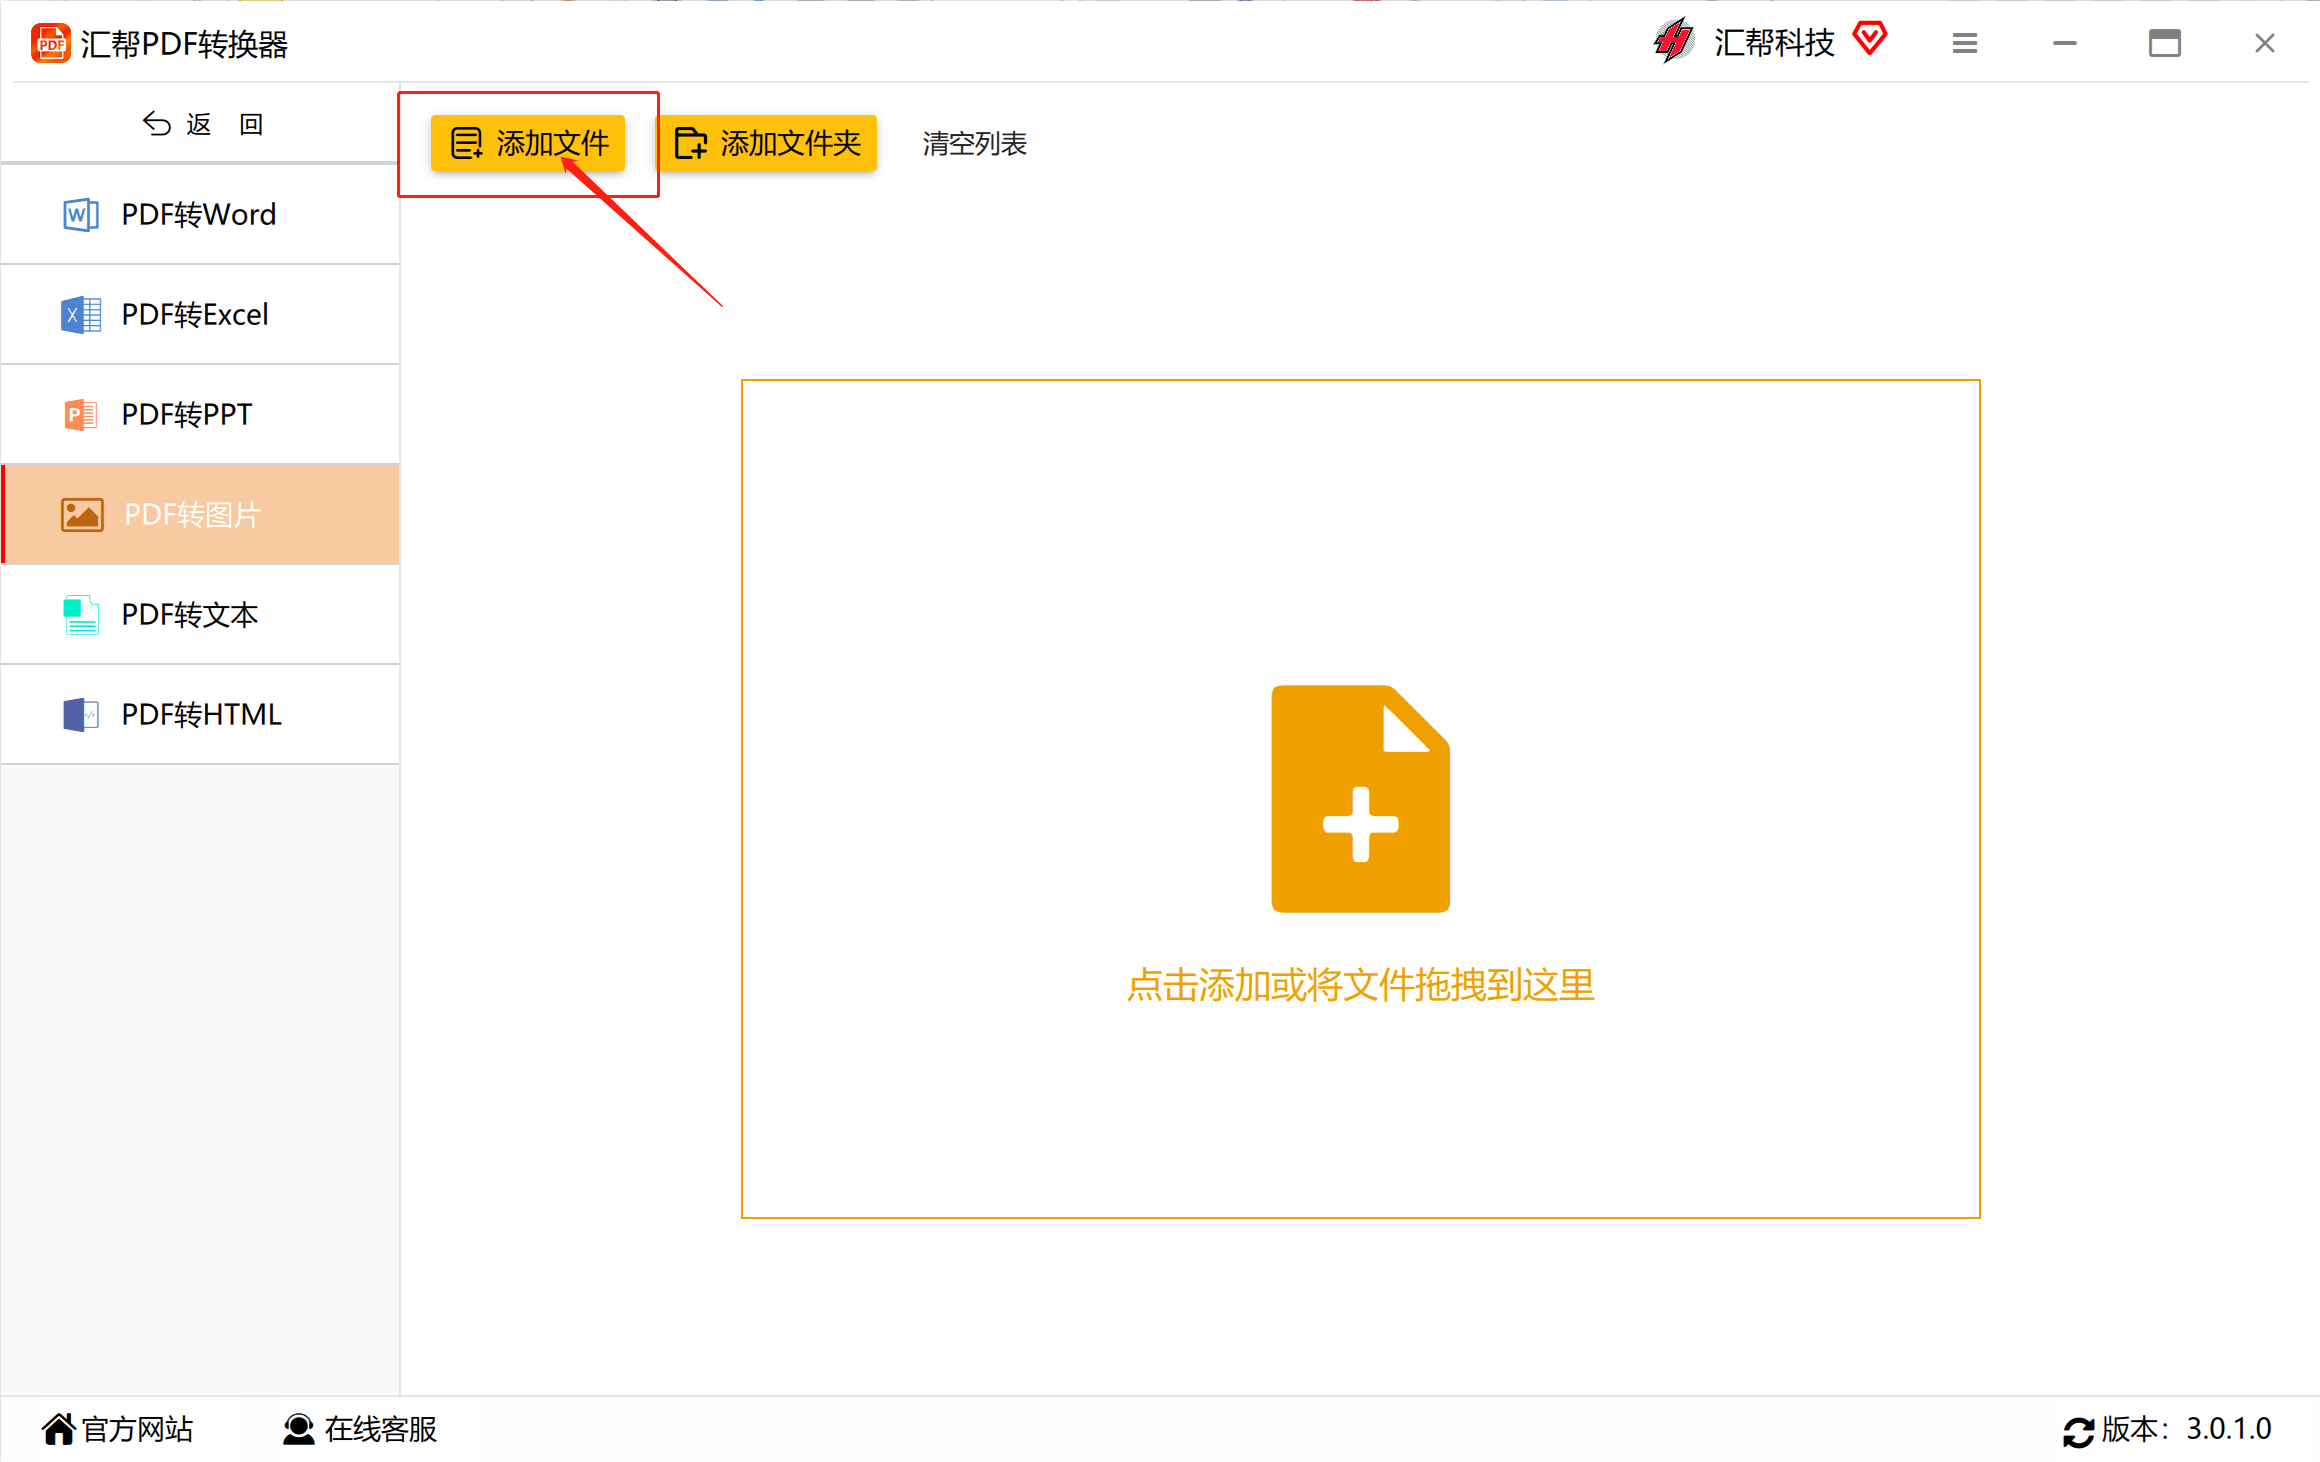This screenshot has height=1462, width=2320.
Task: Select the PDF转图片 sidebar item
Action: pos(200,514)
